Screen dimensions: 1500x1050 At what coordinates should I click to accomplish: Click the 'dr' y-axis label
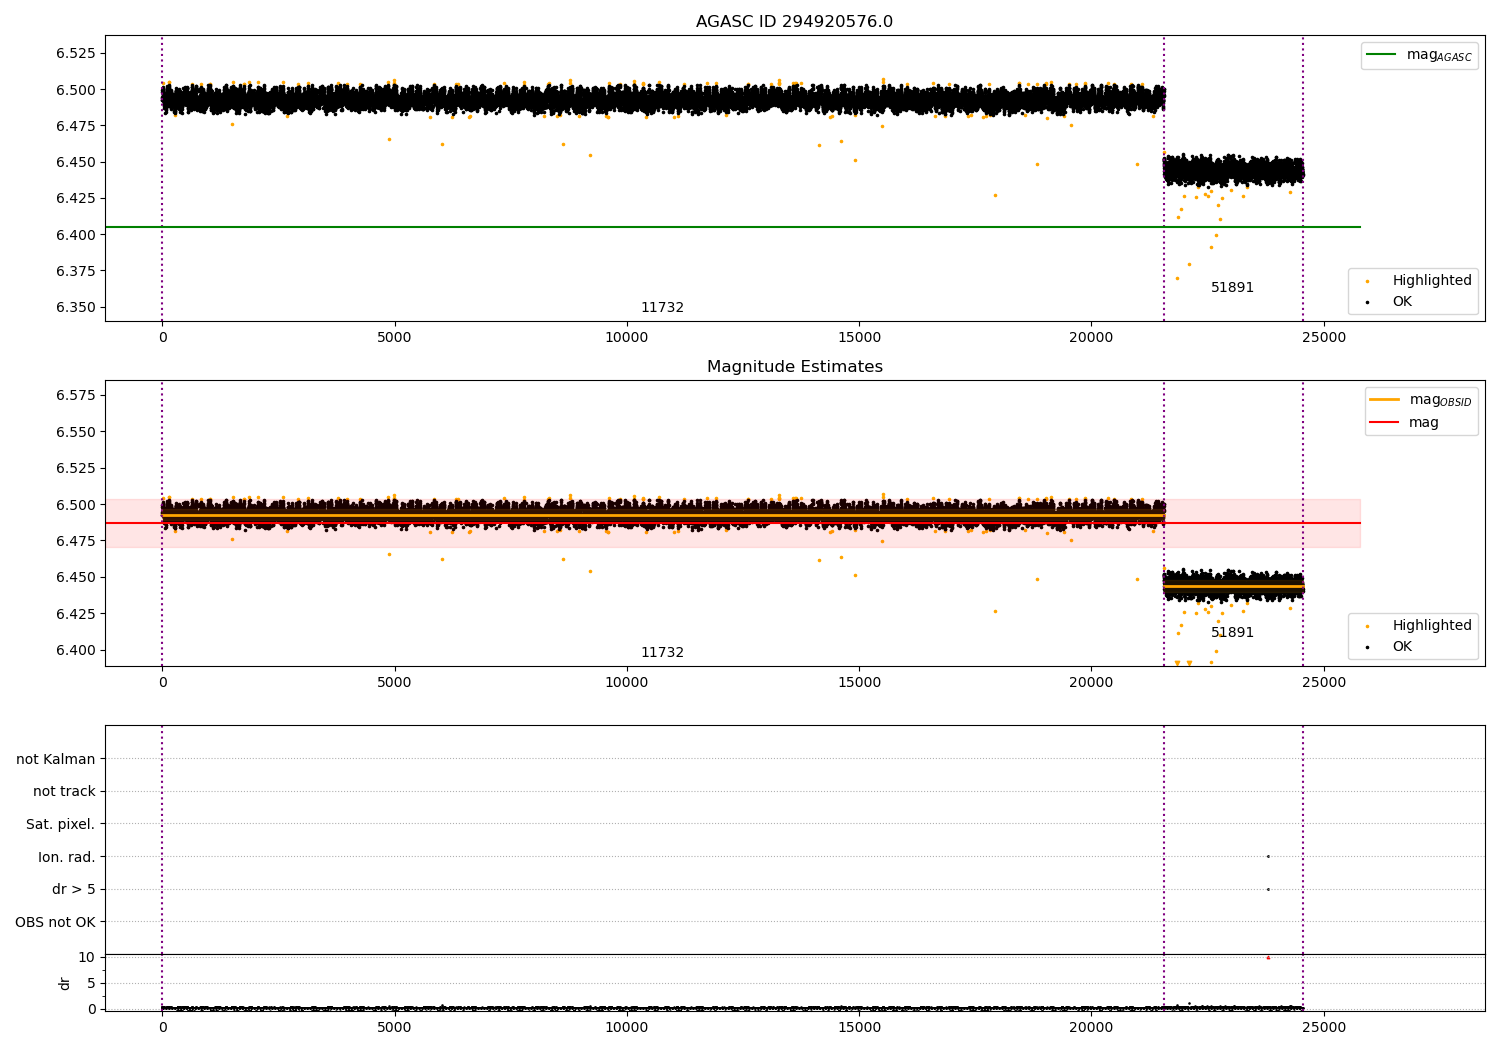click(65, 983)
